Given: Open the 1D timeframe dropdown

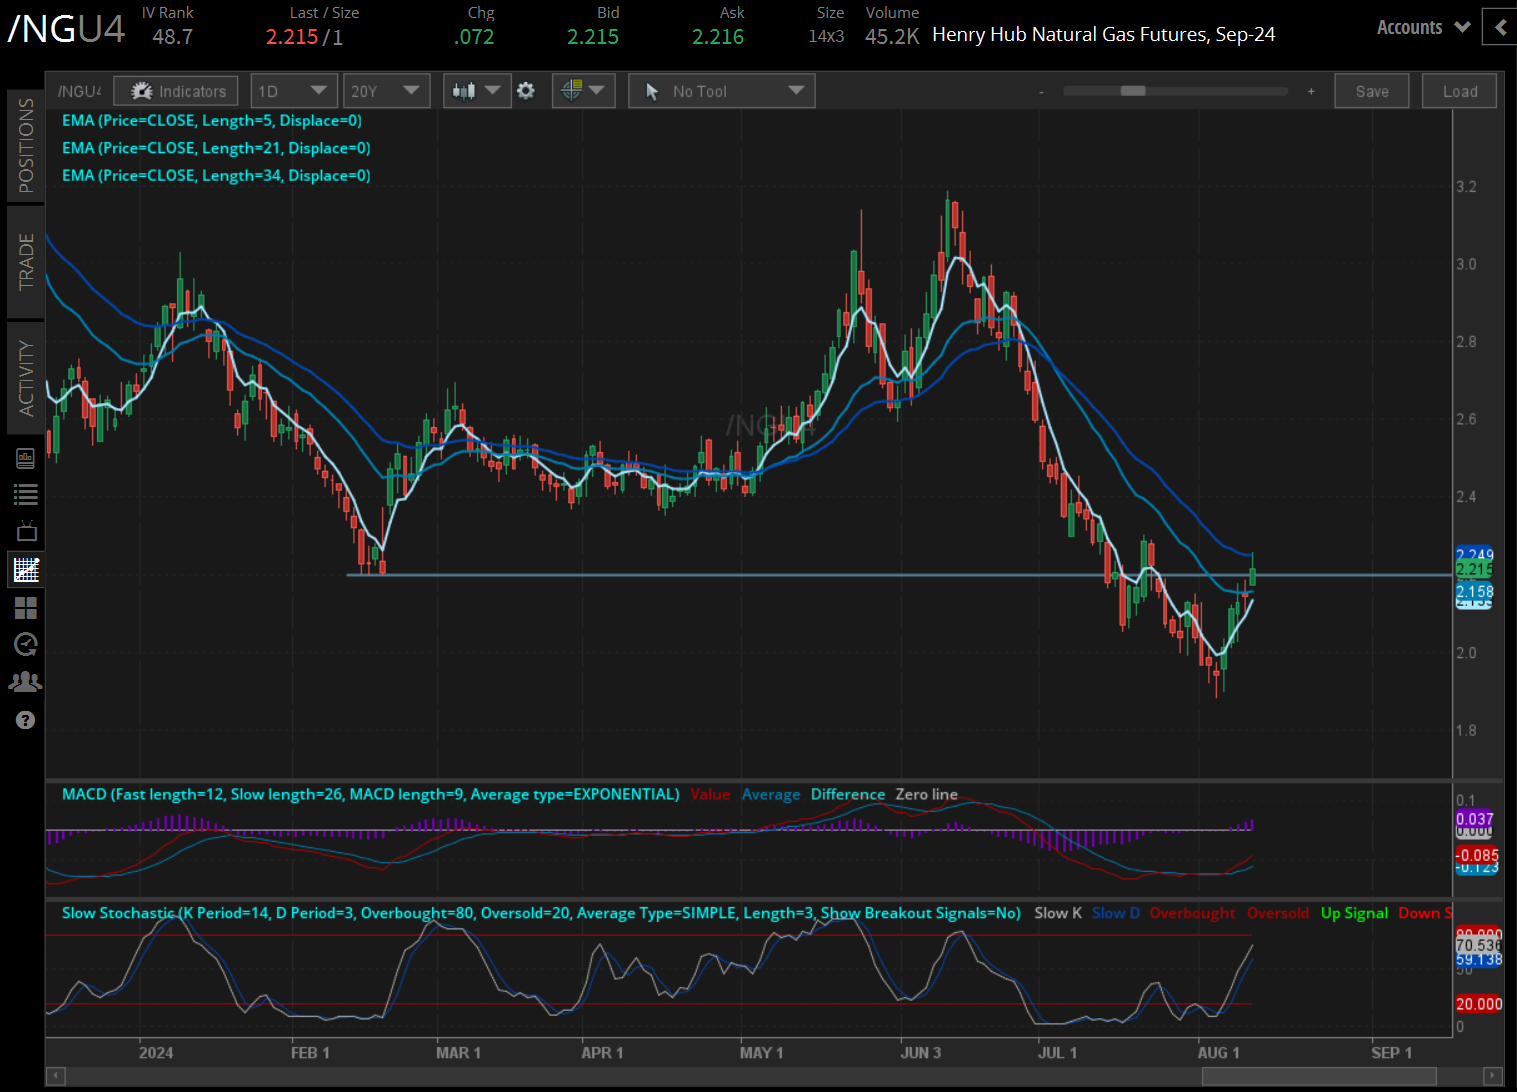Looking at the screenshot, I should [x=293, y=90].
